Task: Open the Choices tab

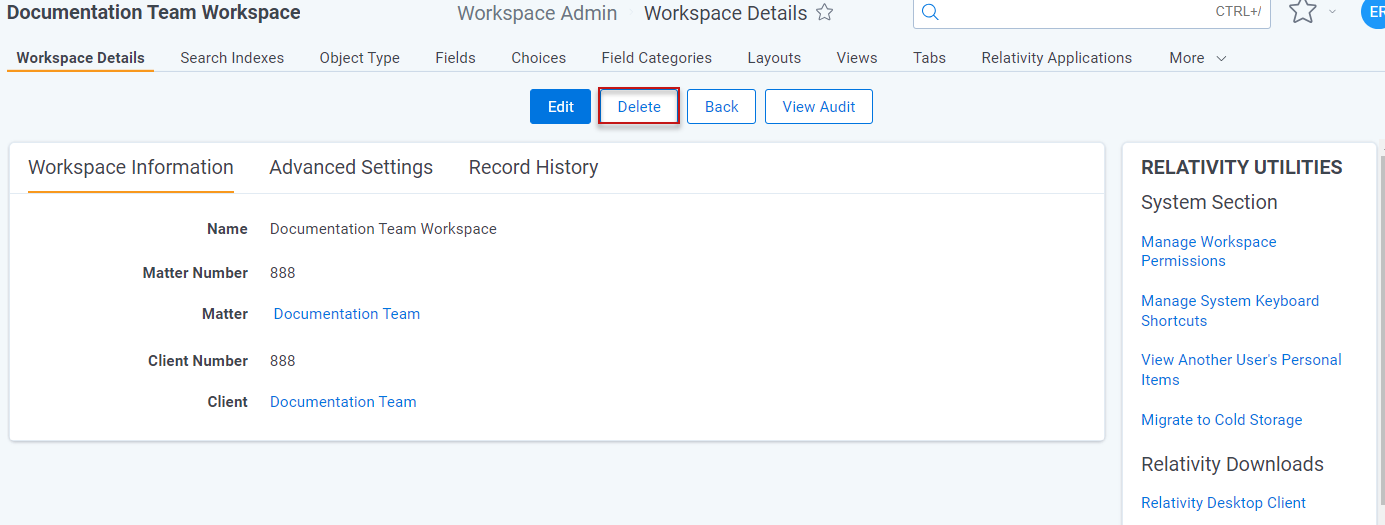Action: pos(538,58)
